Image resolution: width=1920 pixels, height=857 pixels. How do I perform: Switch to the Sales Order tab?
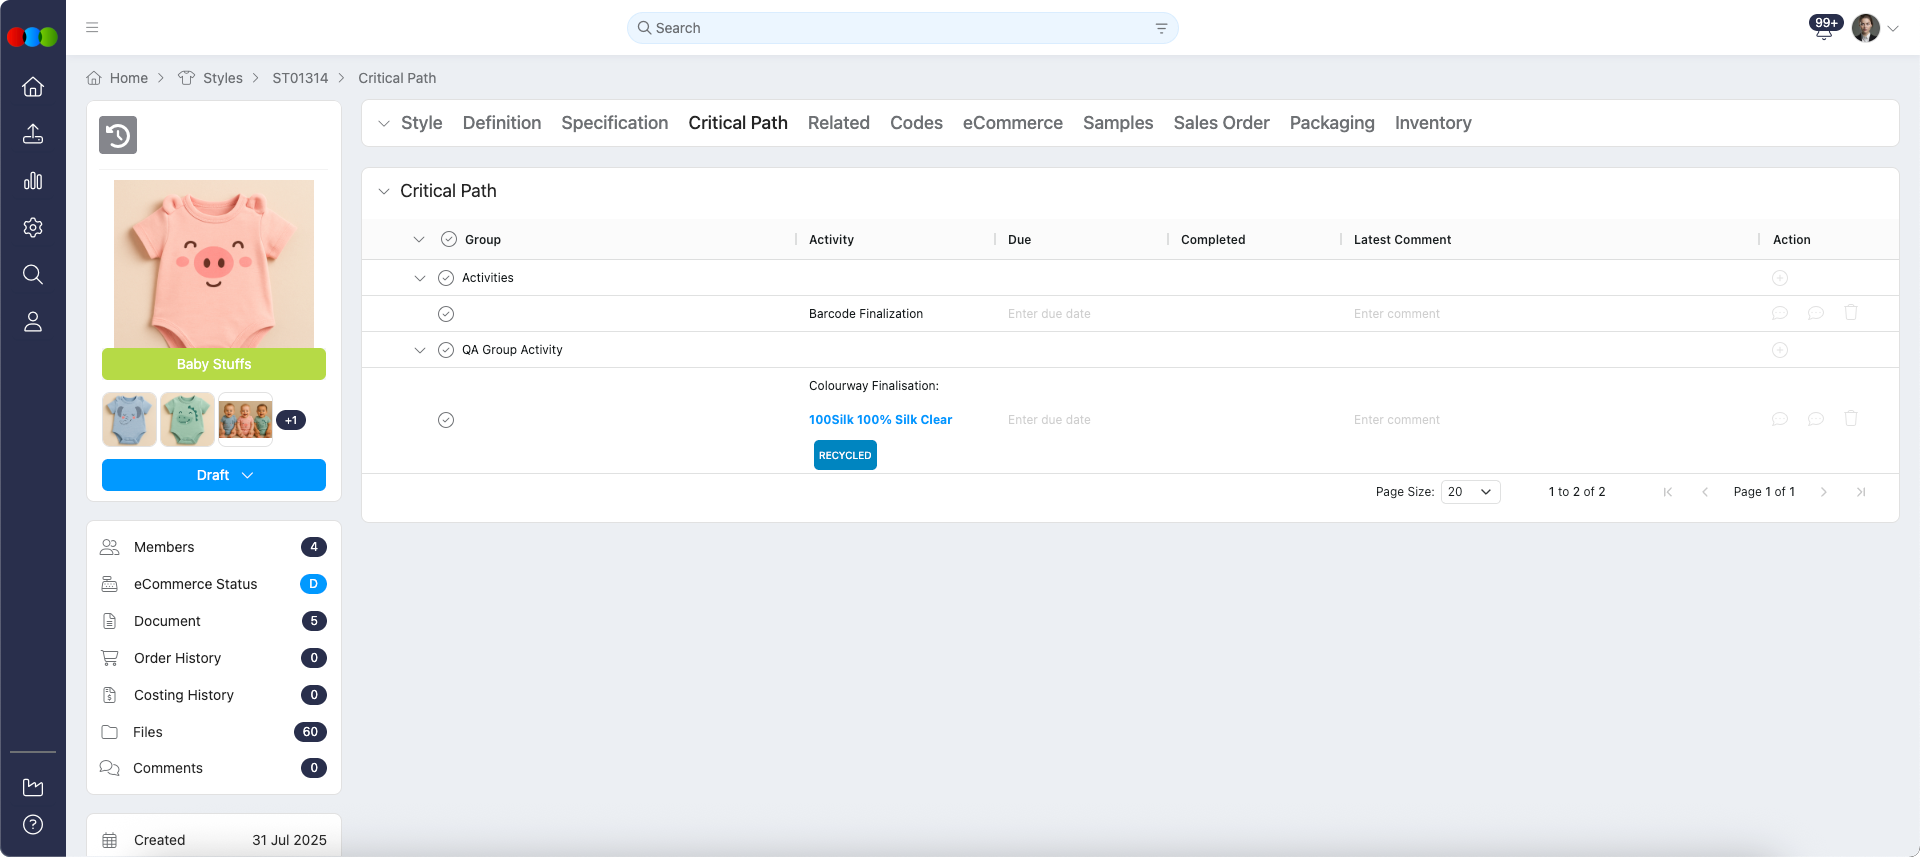pyautogui.click(x=1220, y=123)
